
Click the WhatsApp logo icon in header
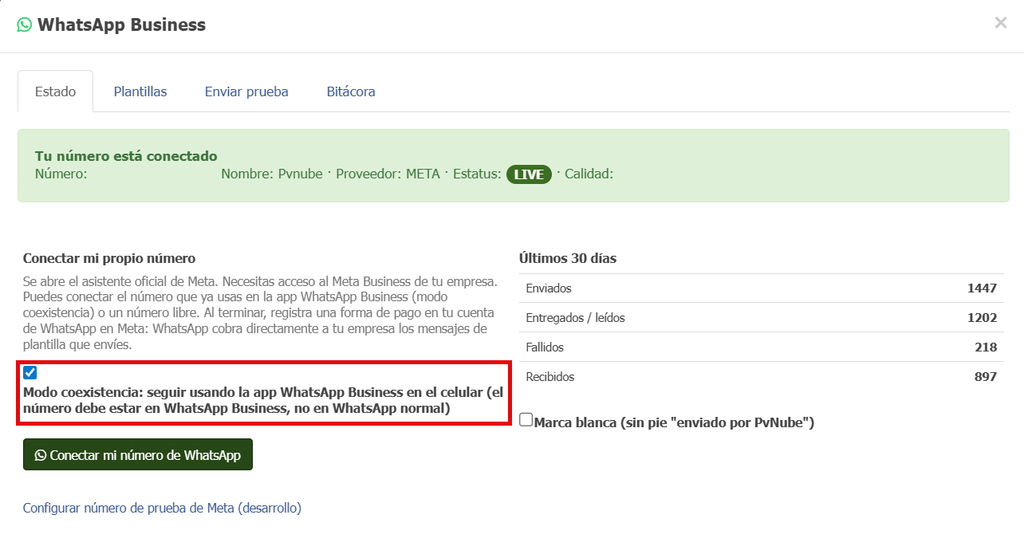24,25
